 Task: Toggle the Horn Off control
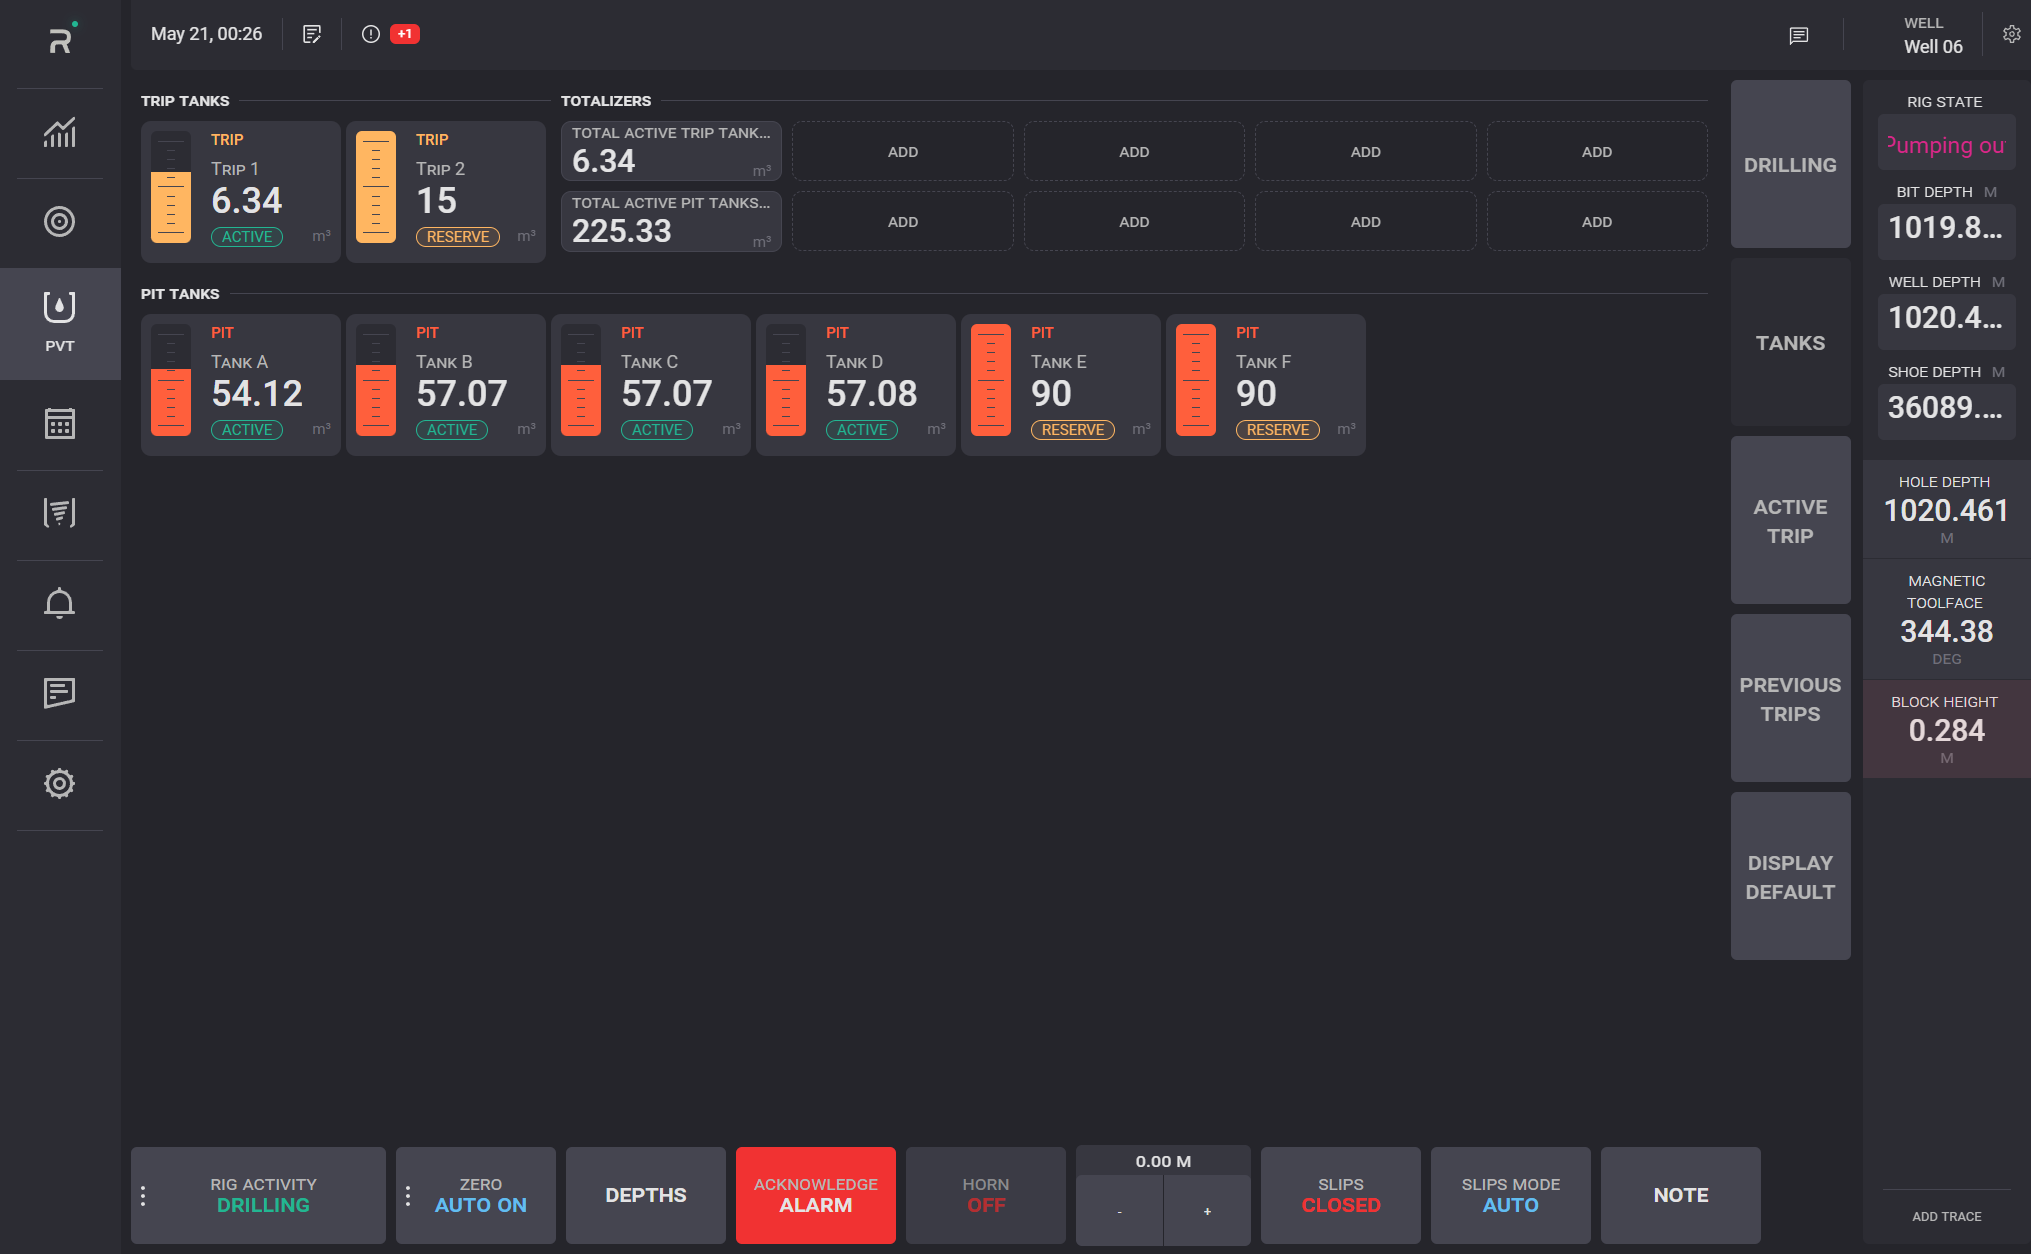tap(985, 1195)
